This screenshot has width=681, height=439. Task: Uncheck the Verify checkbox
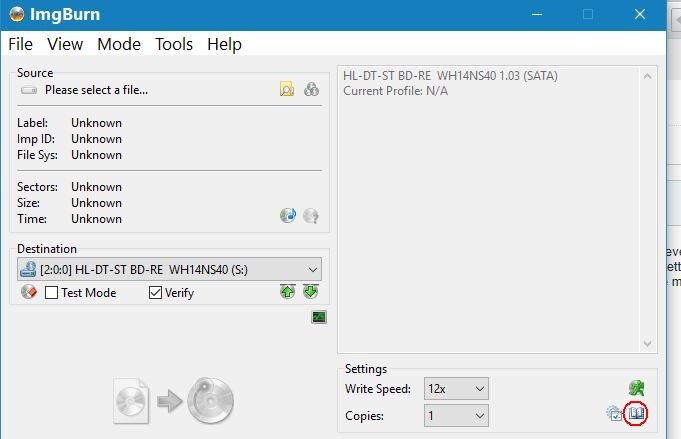point(155,293)
